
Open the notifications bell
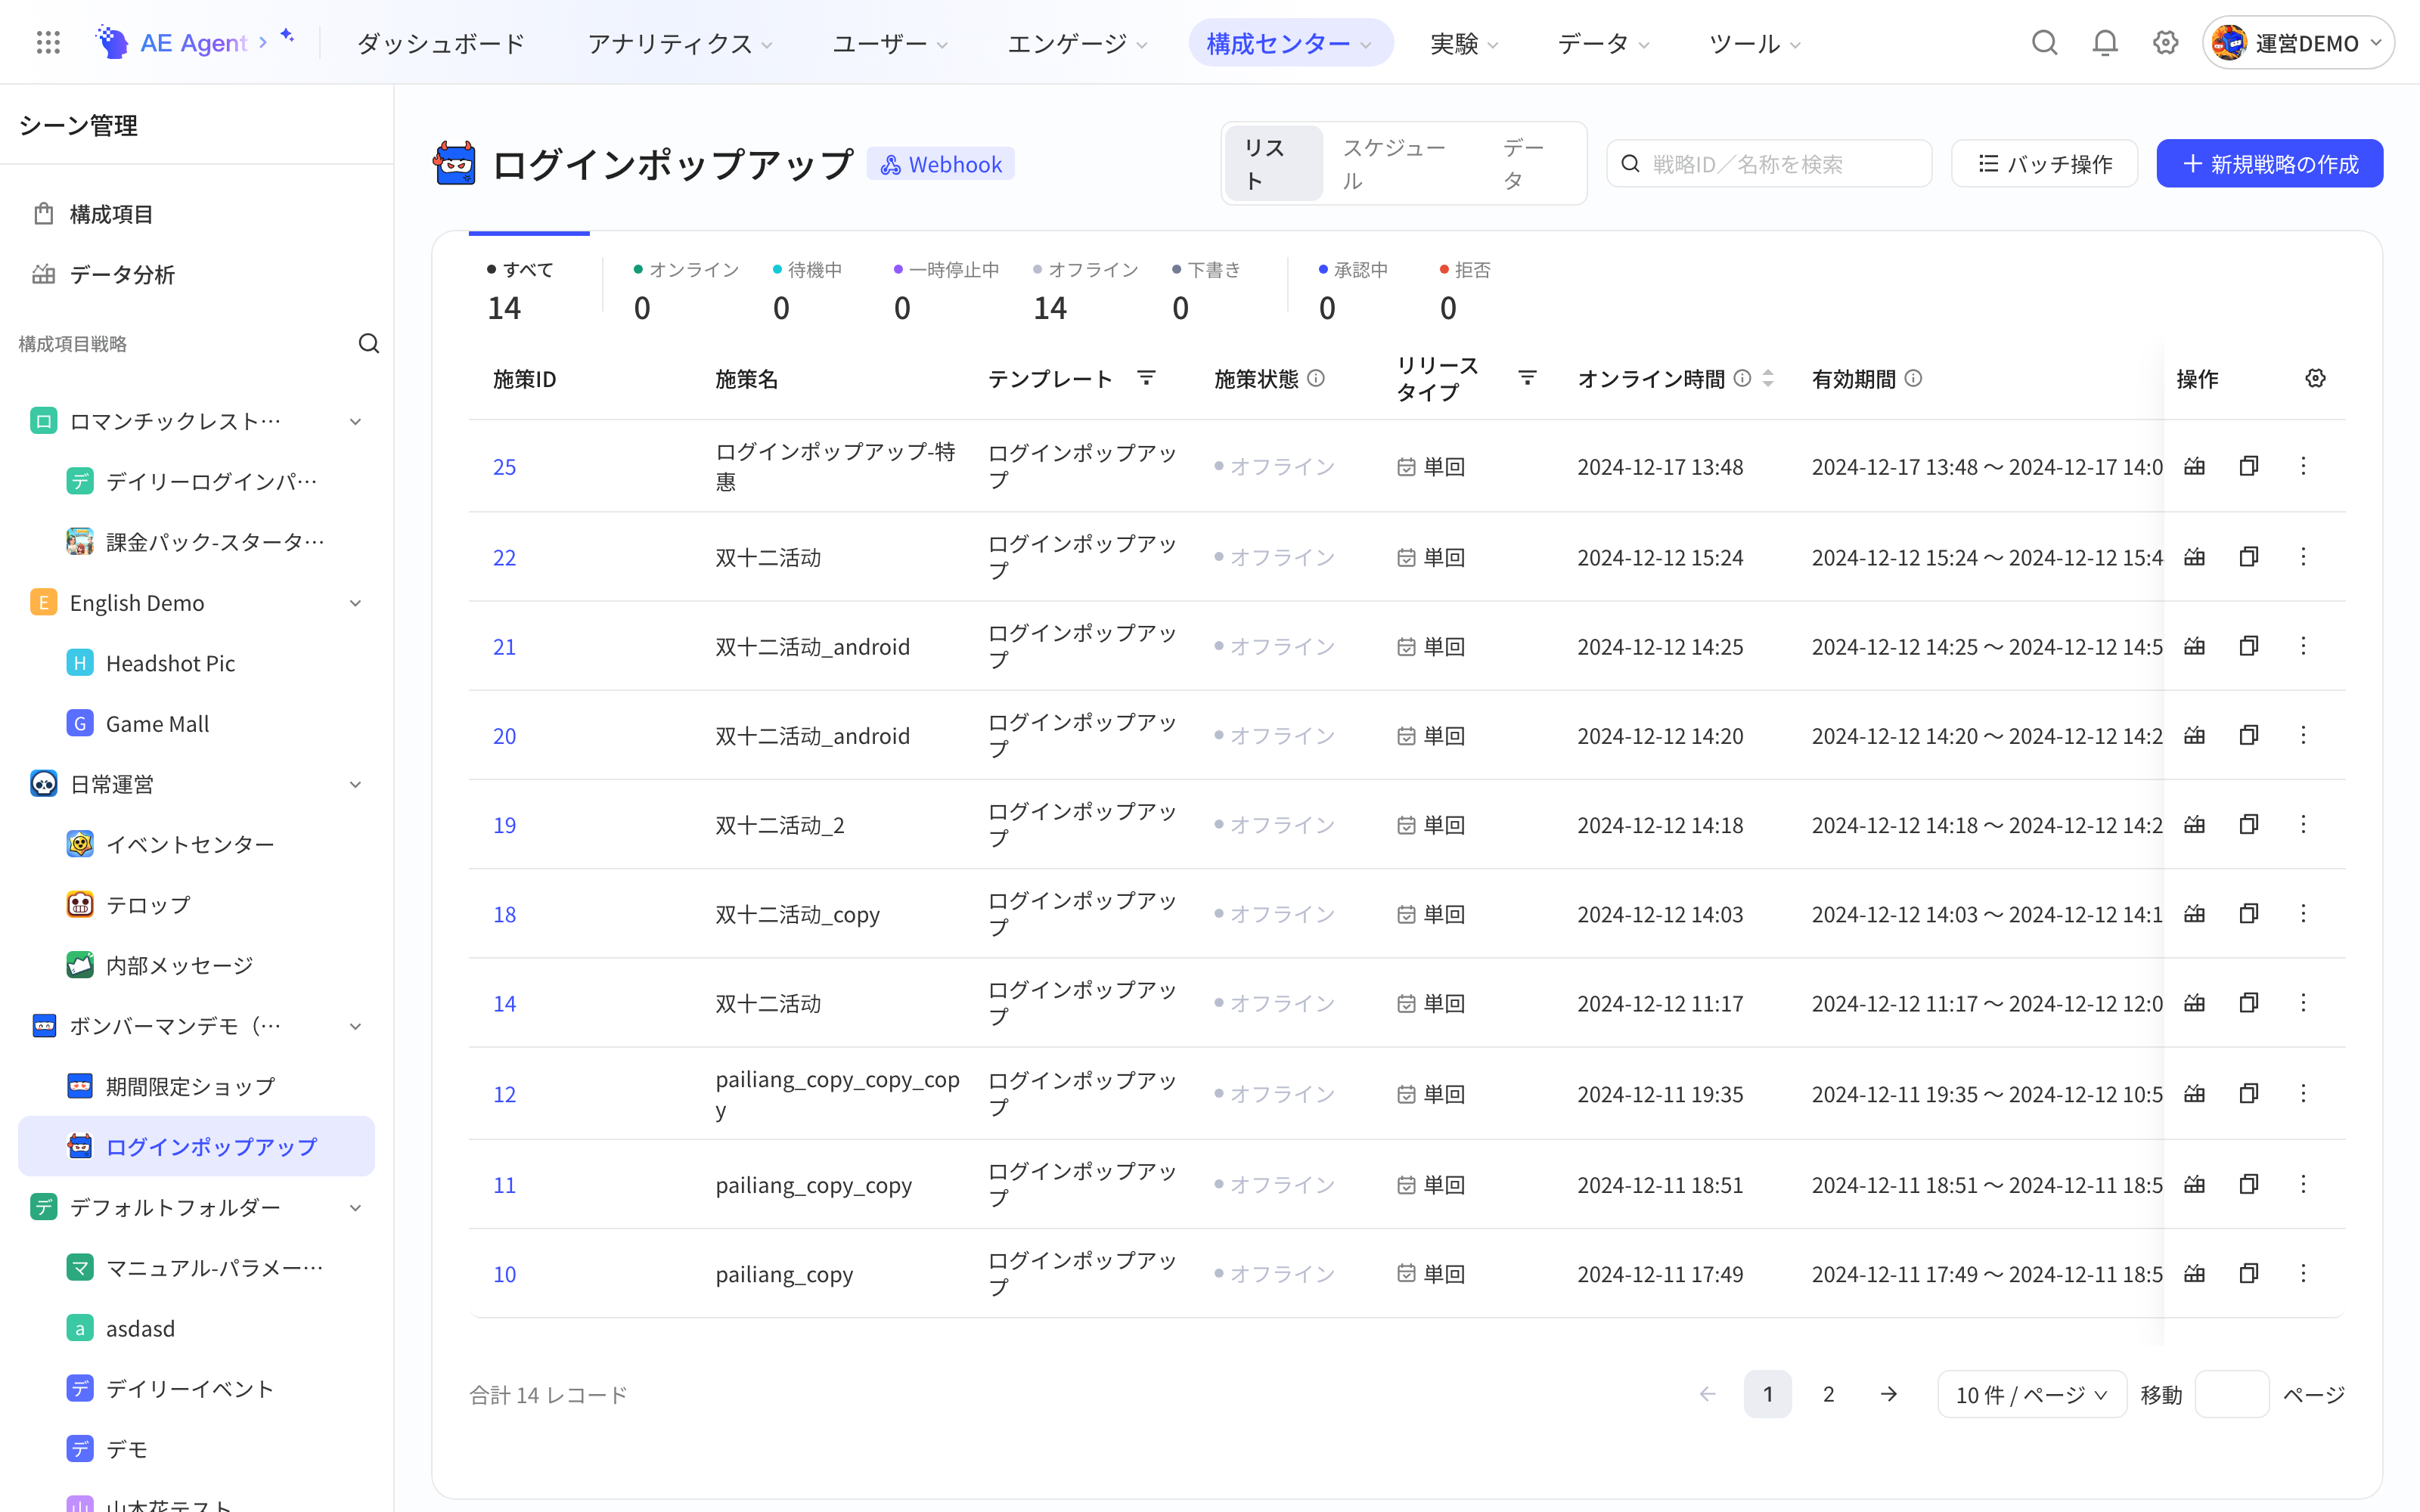click(2105, 43)
